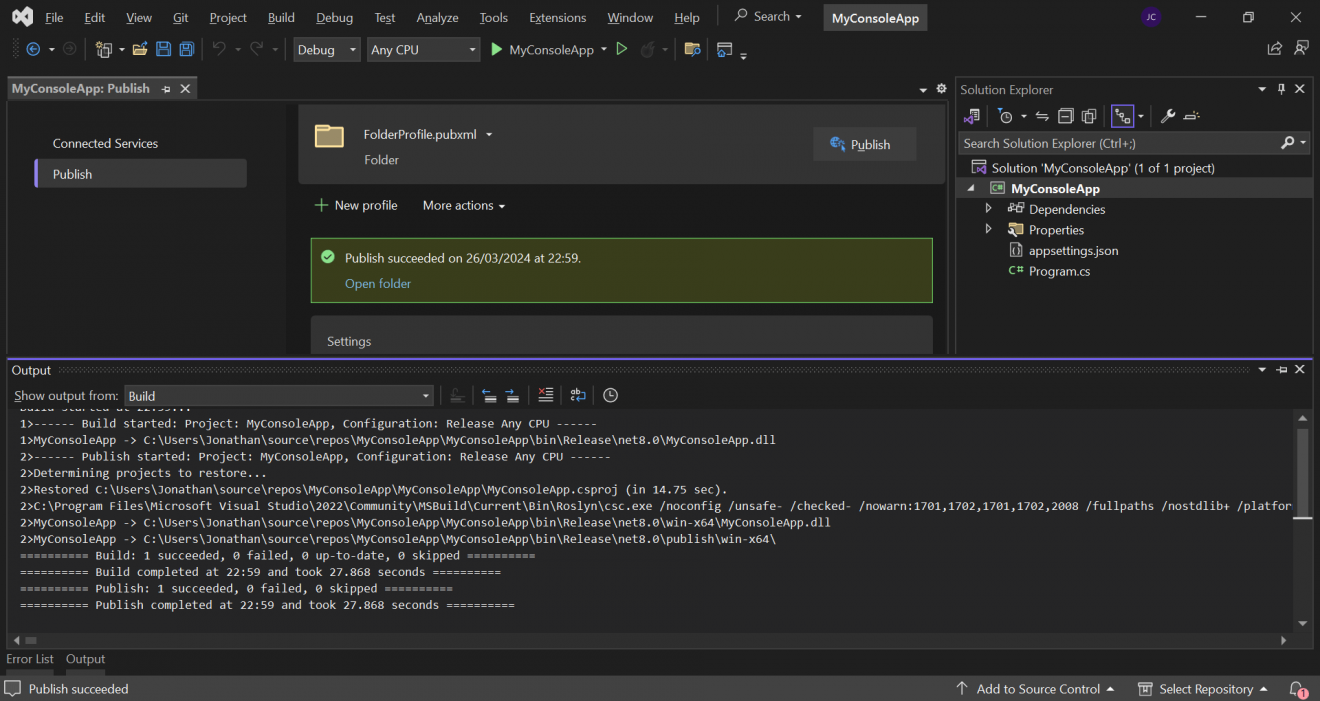The height and width of the screenshot is (701, 1320).
Task: Toggle word wrap in the Output window
Action: pos(578,395)
